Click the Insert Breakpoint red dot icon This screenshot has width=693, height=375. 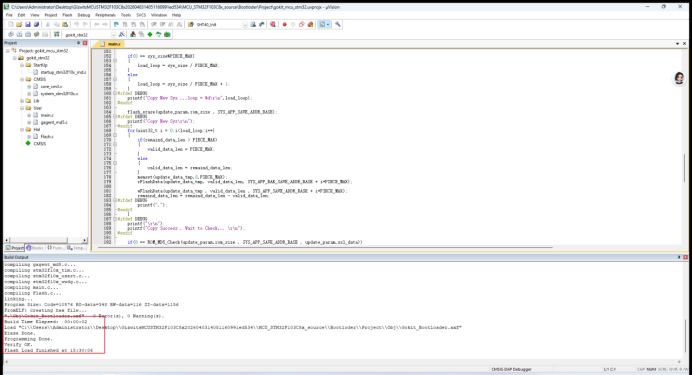tap(284, 24)
